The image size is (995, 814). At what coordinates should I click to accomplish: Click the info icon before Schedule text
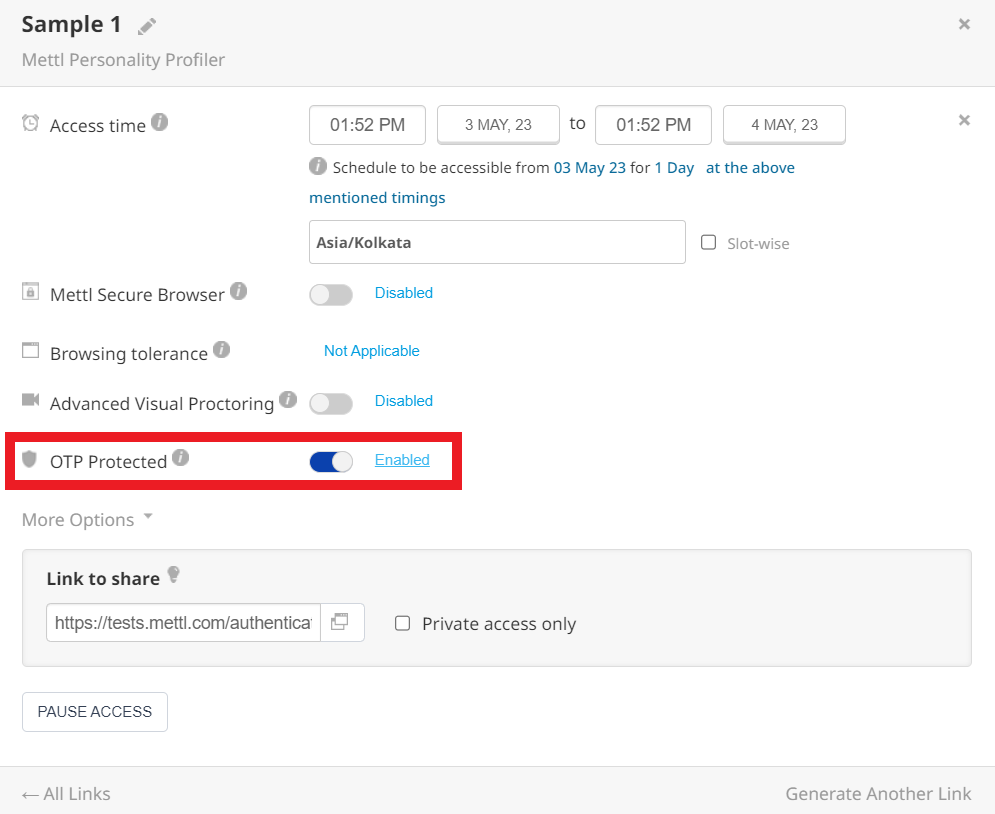coord(317,166)
